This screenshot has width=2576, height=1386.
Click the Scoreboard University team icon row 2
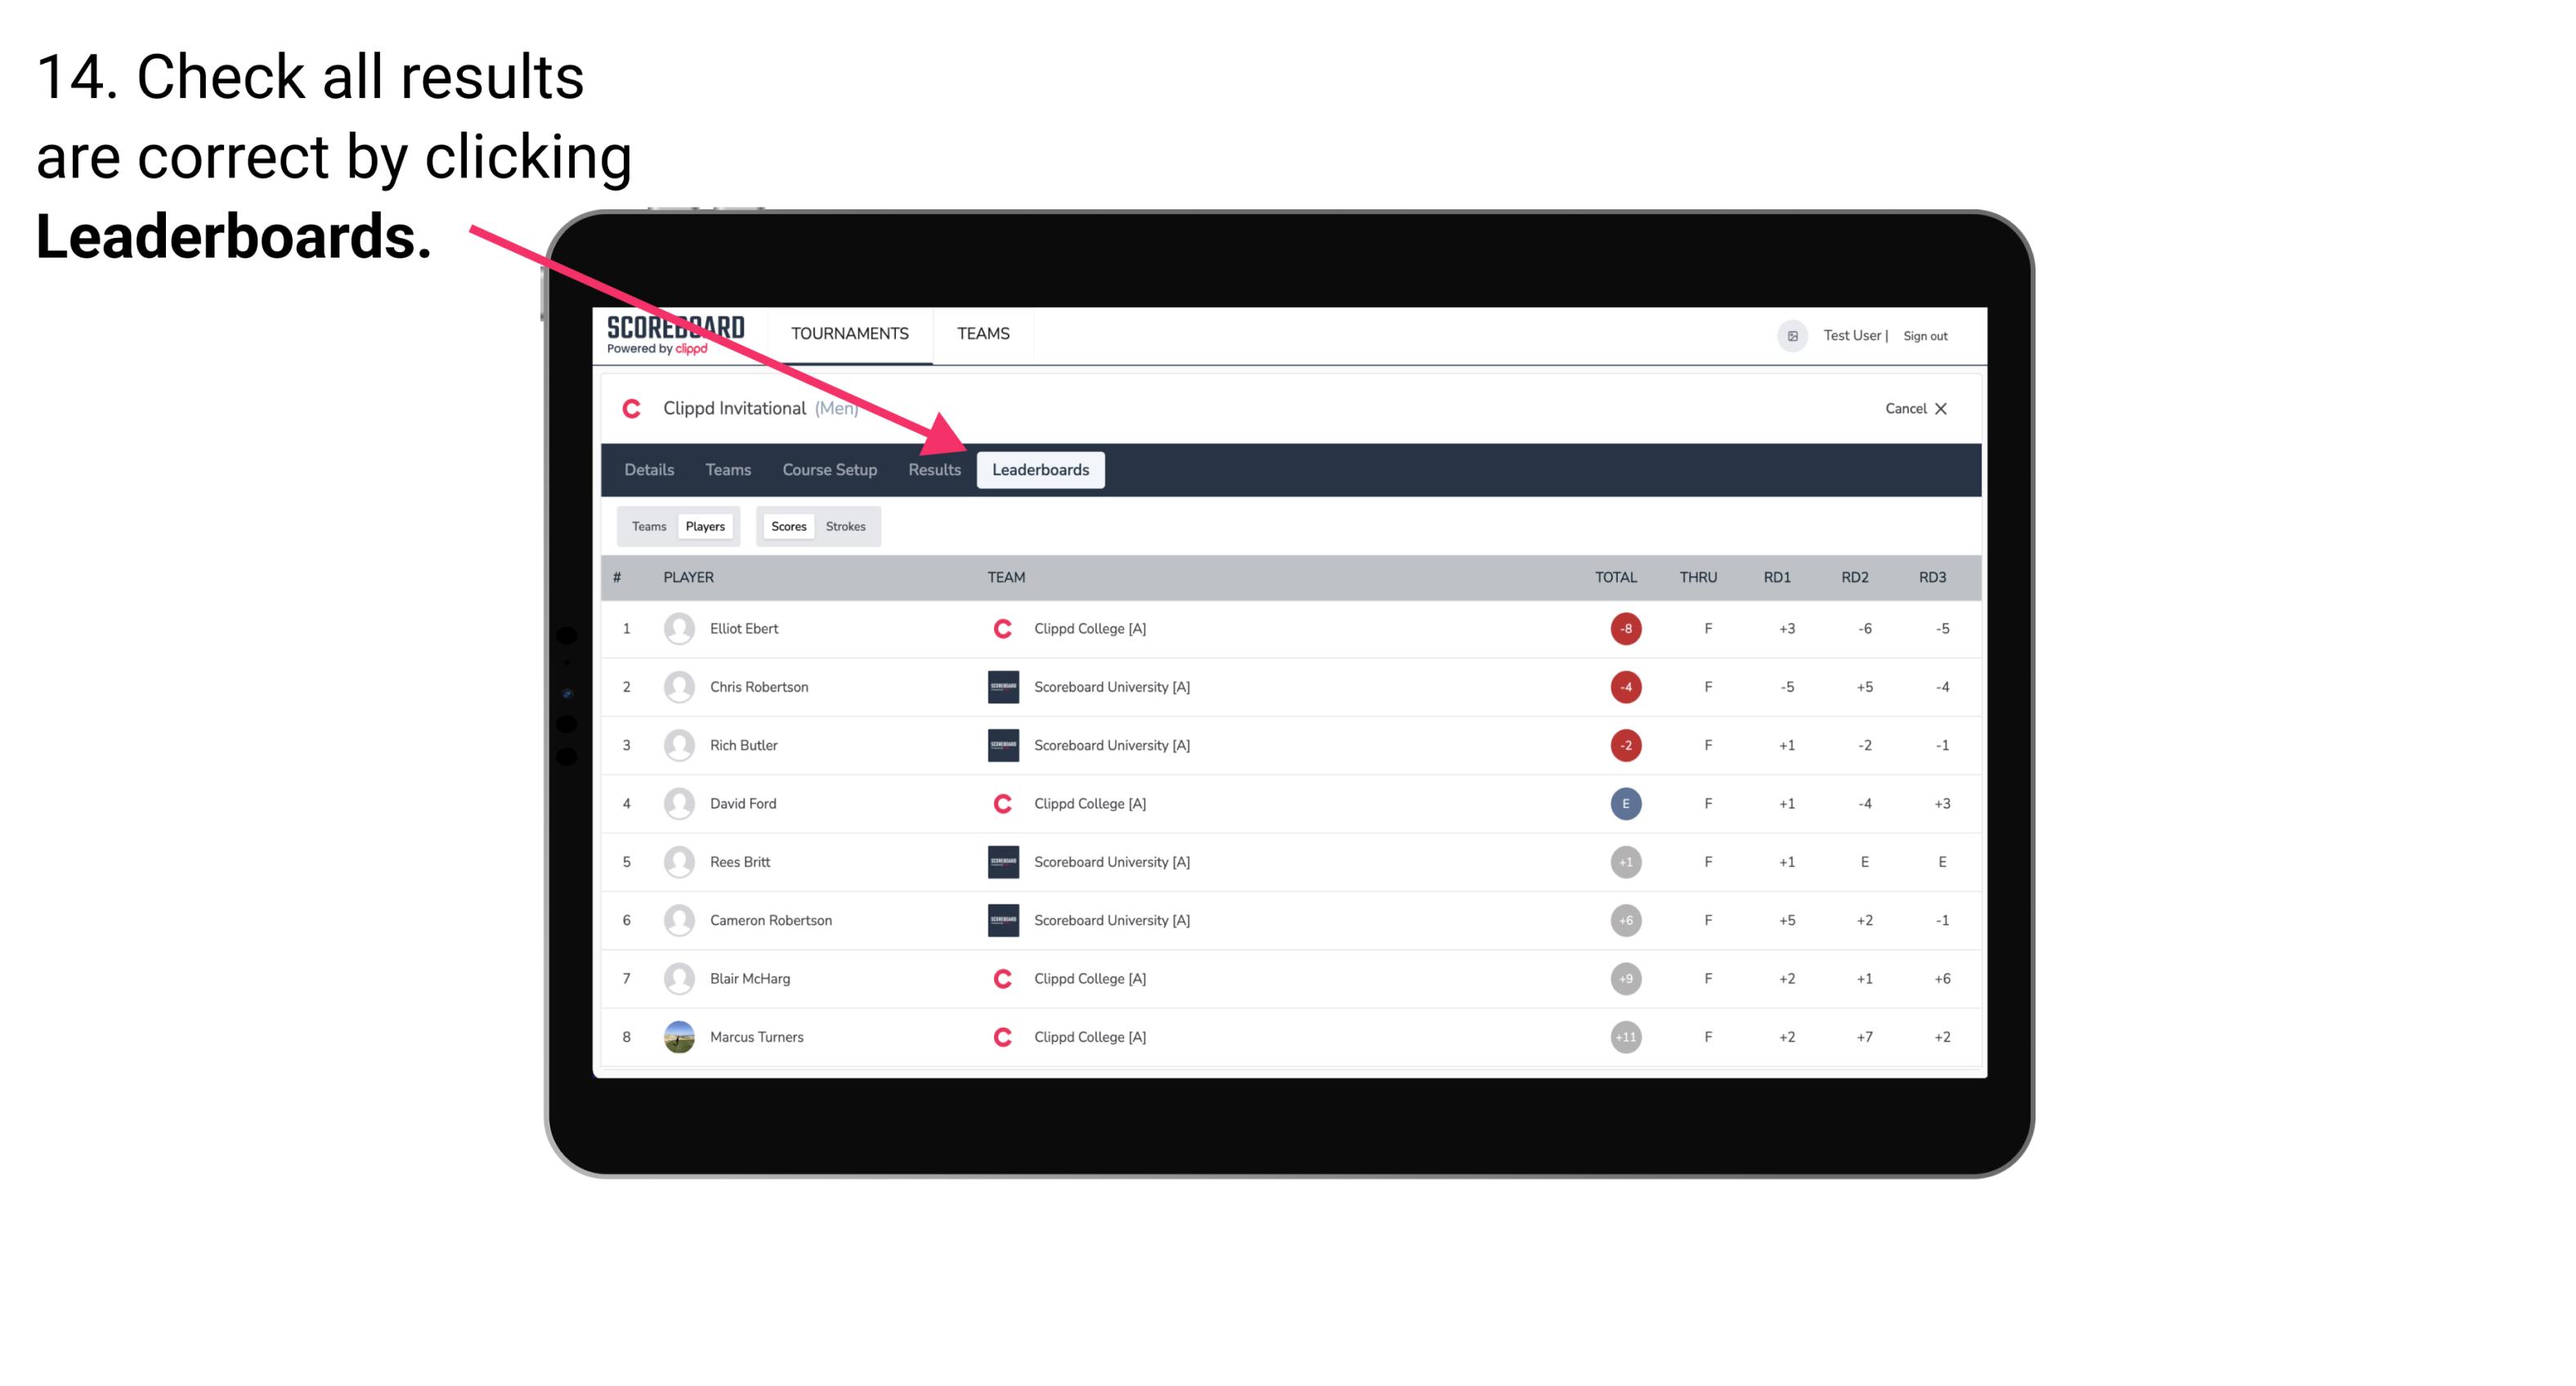coord(998,686)
